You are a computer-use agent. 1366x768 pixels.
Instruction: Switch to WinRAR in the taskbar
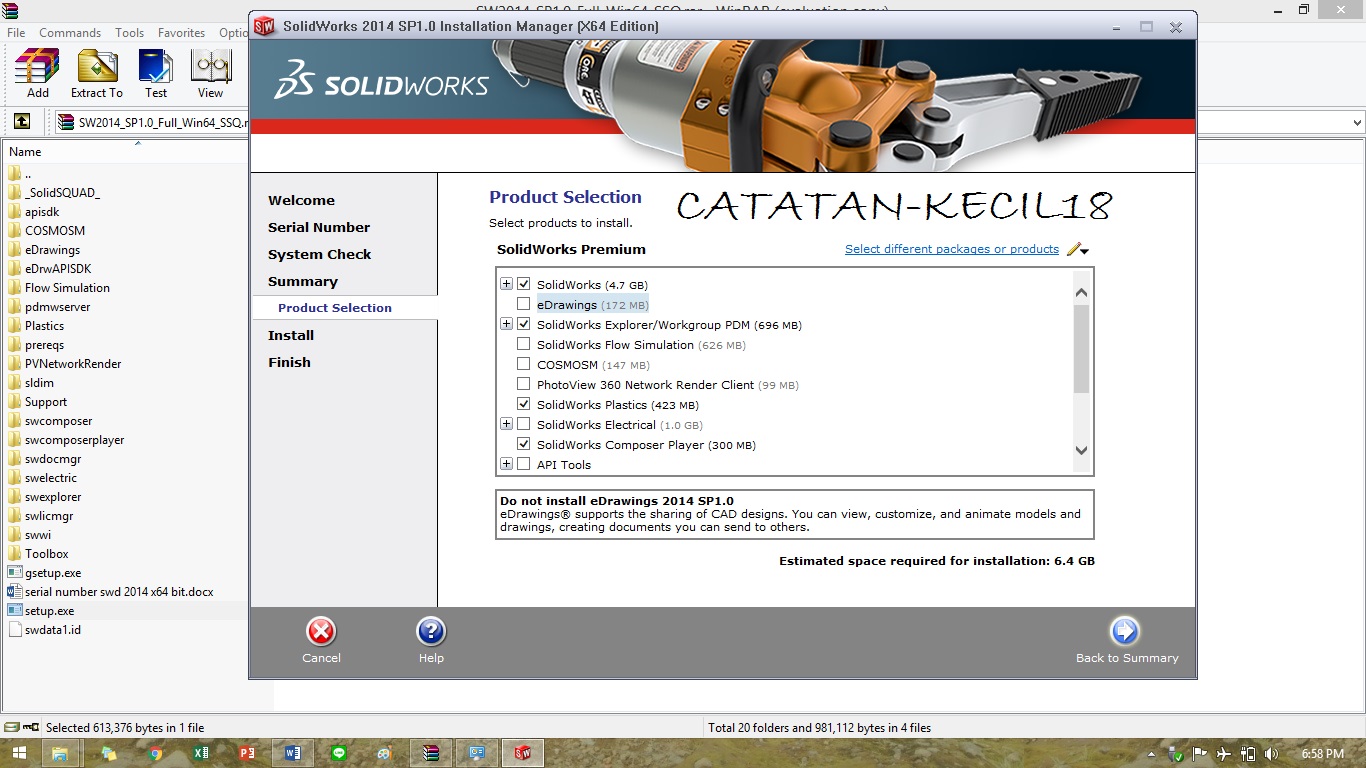click(431, 753)
